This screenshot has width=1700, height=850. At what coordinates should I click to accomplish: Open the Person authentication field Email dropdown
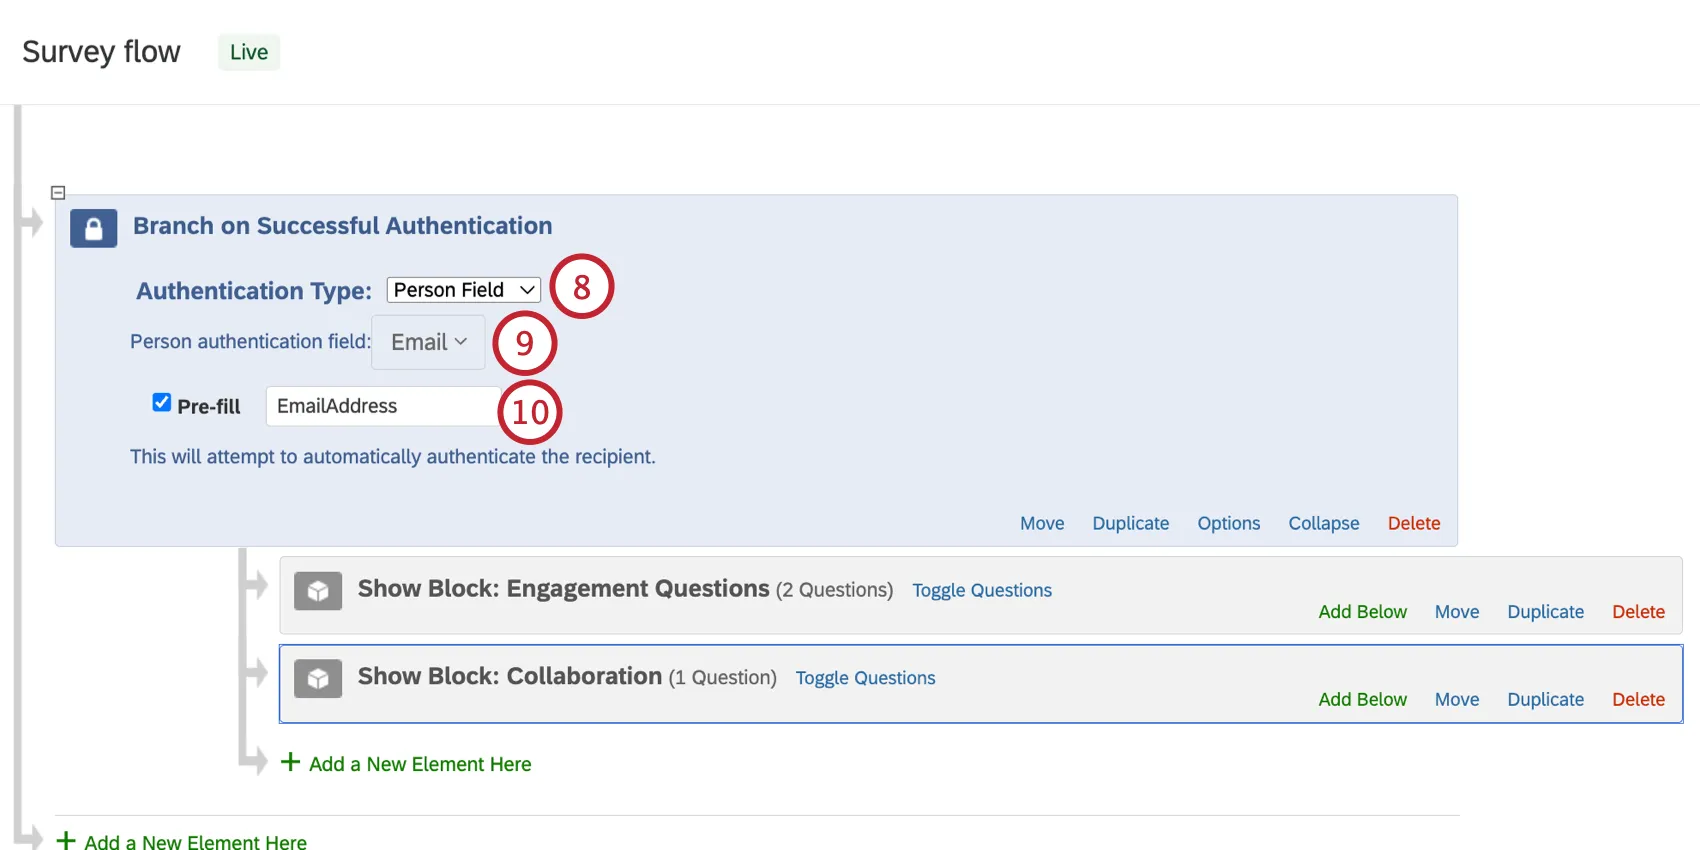[x=428, y=342]
